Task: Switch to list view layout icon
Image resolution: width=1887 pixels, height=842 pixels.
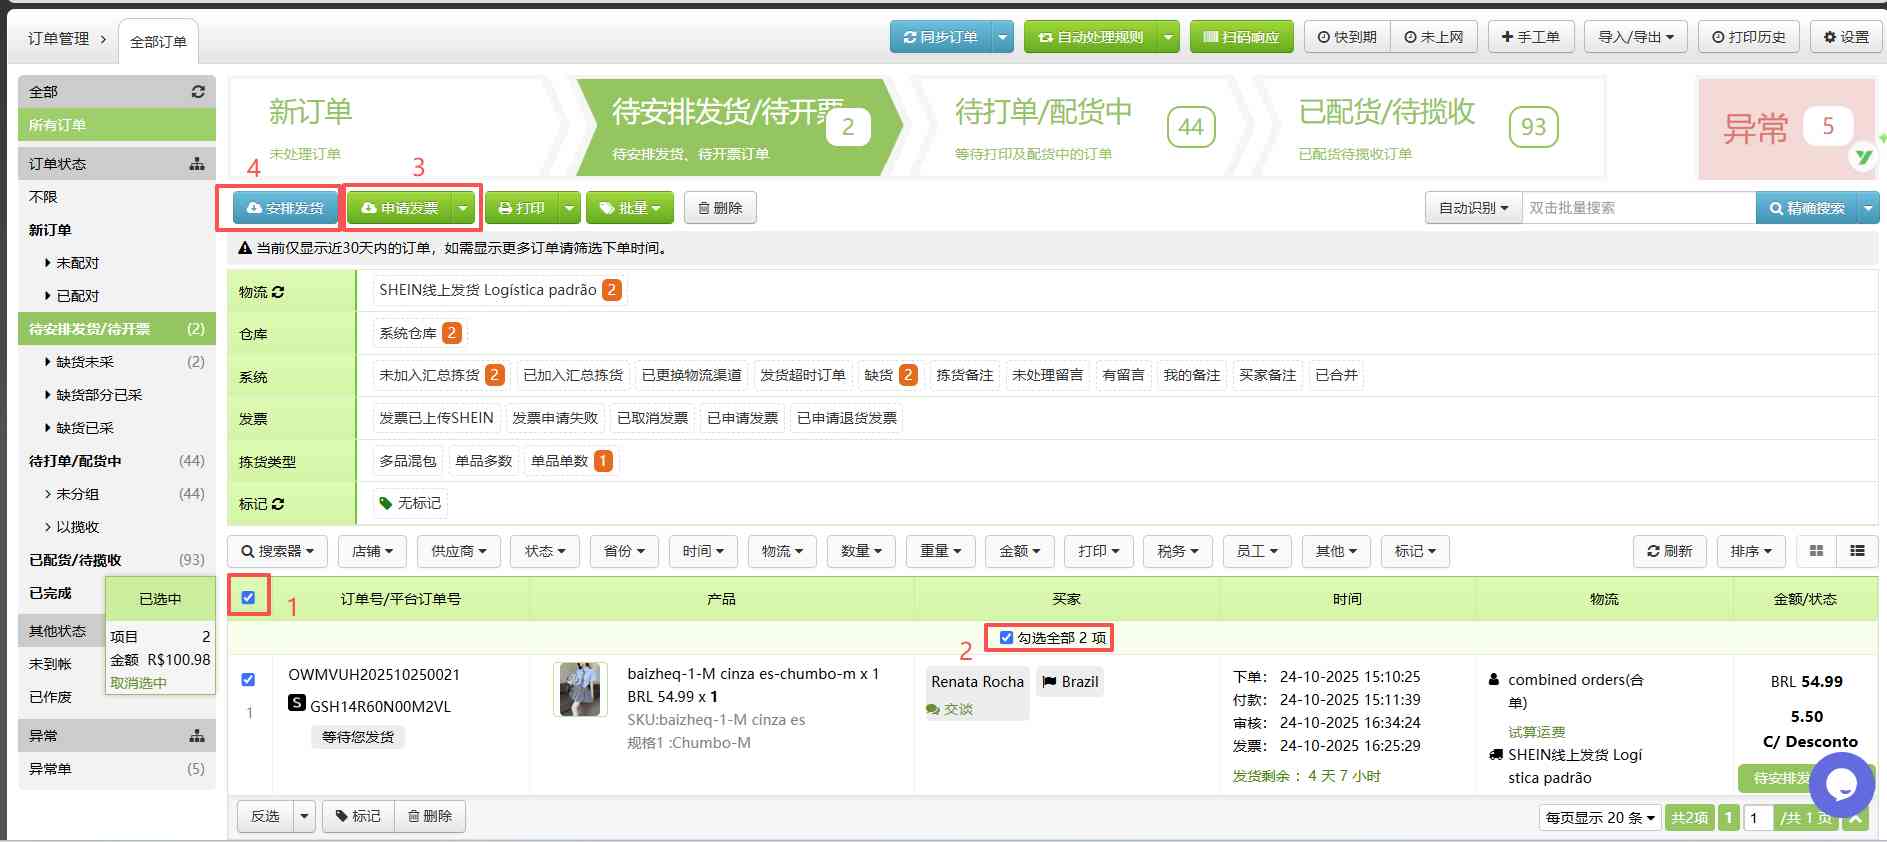Action: pyautogui.click(x=1857, y=551)
